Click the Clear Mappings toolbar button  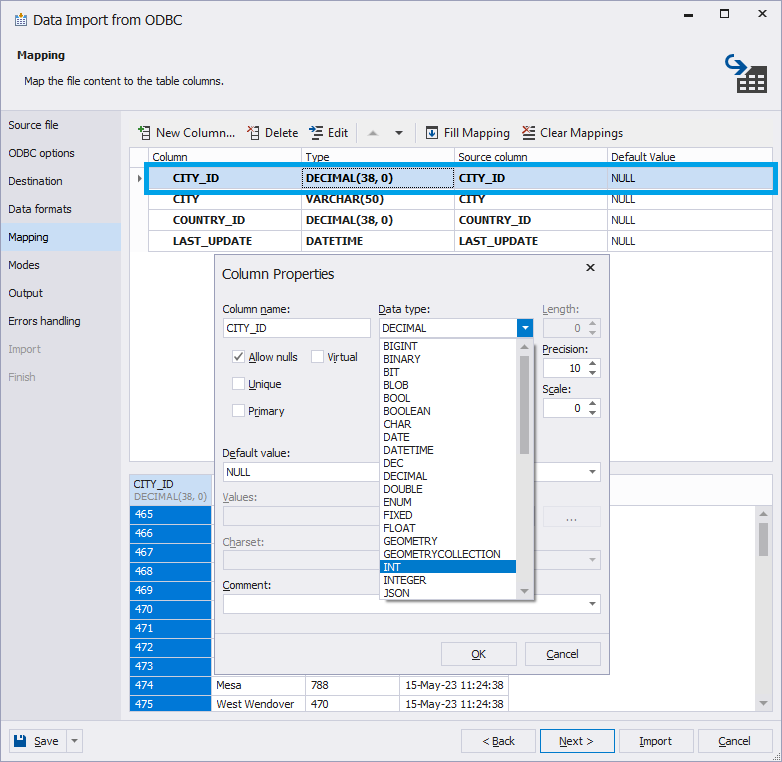[x=573, y=133]
